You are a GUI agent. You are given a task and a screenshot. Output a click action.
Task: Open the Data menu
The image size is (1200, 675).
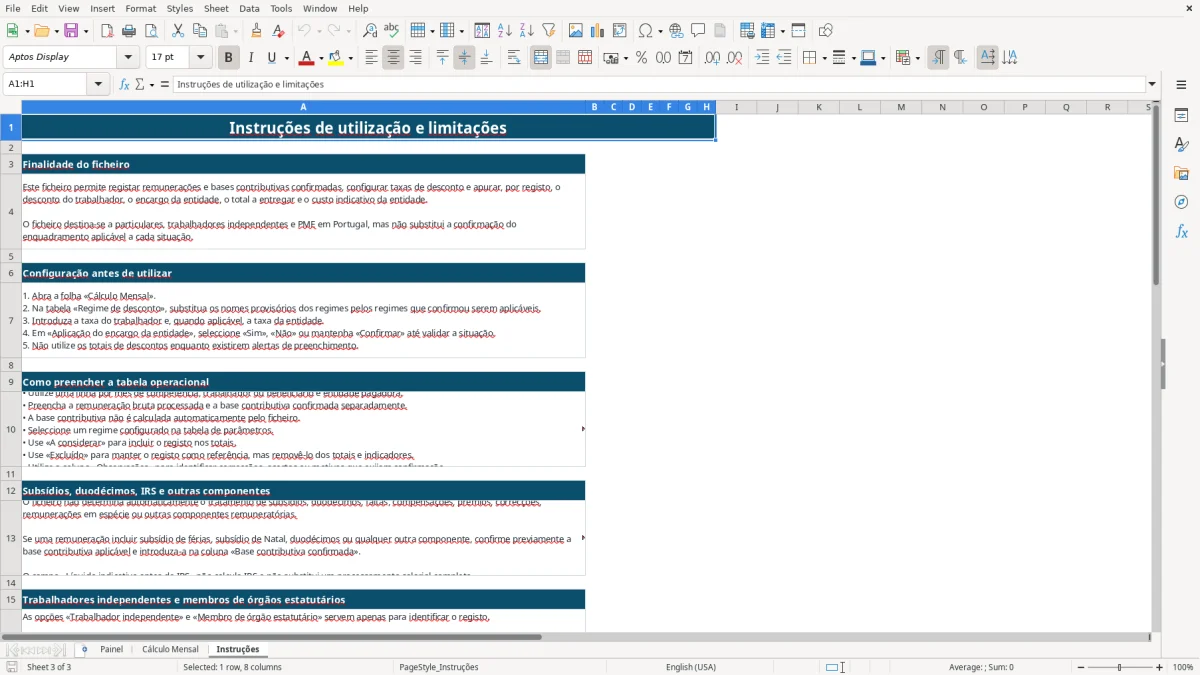click(x=249, y=8)
